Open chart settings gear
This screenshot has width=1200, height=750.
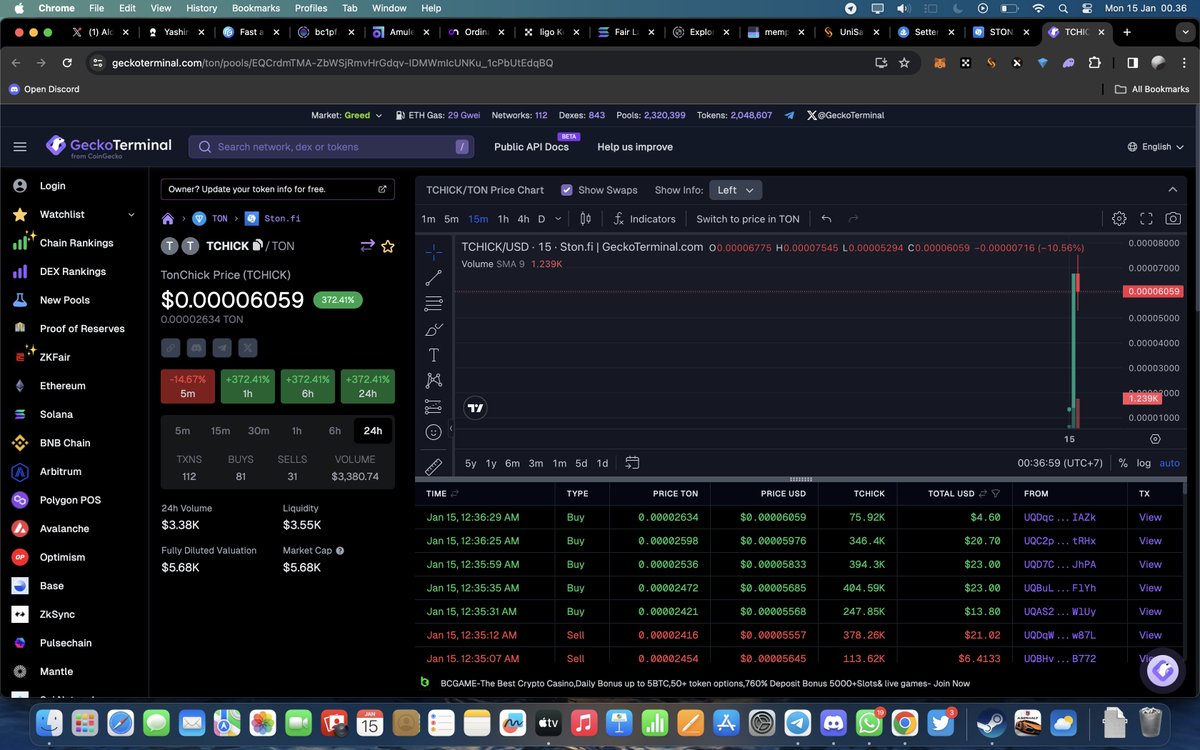point(1119,219)
